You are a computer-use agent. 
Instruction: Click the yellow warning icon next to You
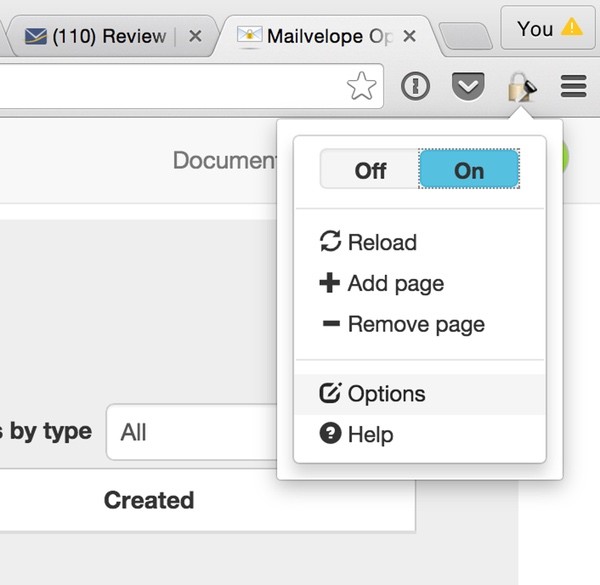(x=571, y=28)
